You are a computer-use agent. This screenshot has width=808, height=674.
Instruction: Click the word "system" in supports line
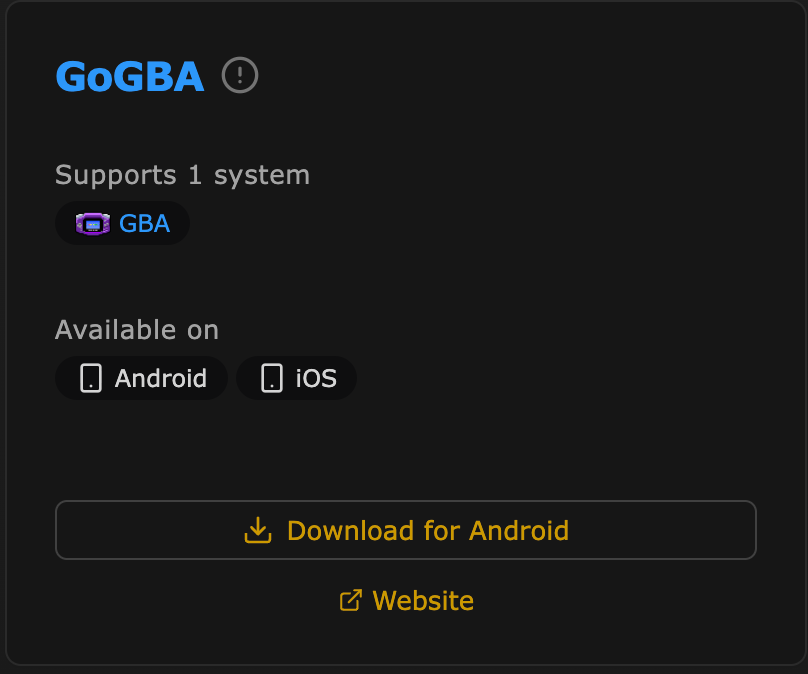pyautogui.click(x=262, y=175)
